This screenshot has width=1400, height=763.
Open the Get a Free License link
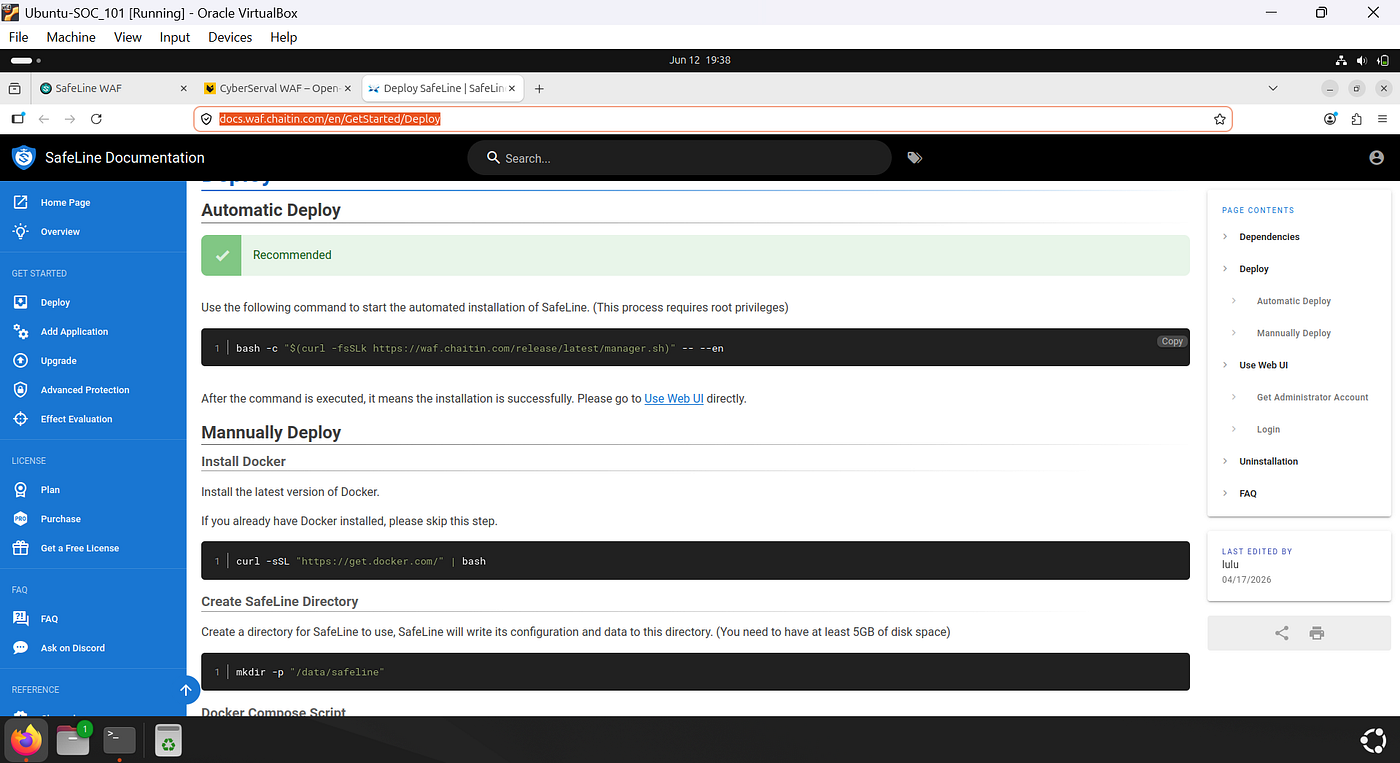(80, 548)
